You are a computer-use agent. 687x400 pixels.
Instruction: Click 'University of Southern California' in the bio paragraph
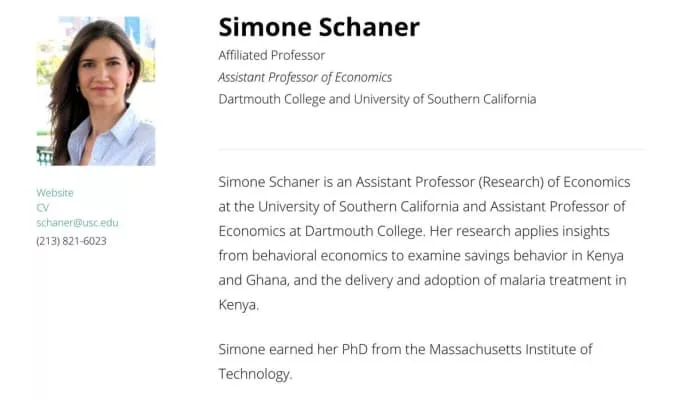coord(362,207)
